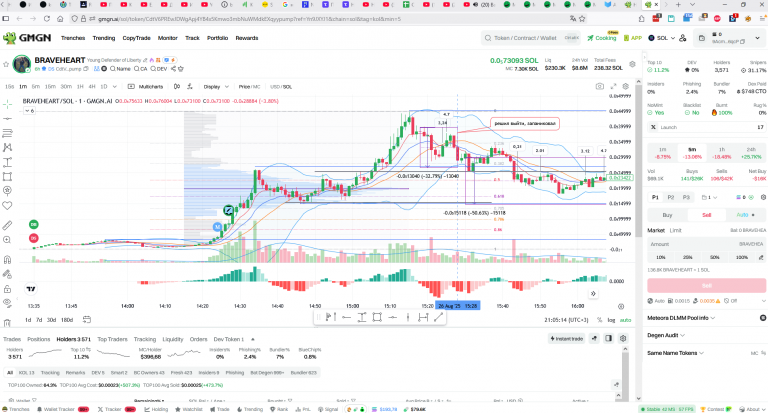Select the P2 preset
Viewport: 768px width, 413px height.
pyautogui.click(x=671, y=197)
